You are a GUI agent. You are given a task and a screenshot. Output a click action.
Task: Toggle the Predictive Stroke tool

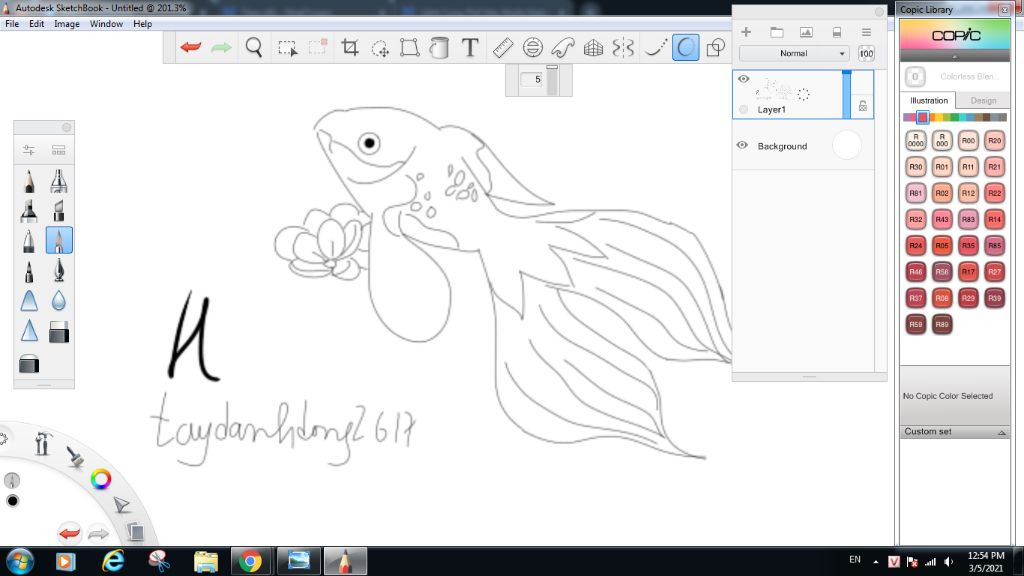[x=686, y=48]
